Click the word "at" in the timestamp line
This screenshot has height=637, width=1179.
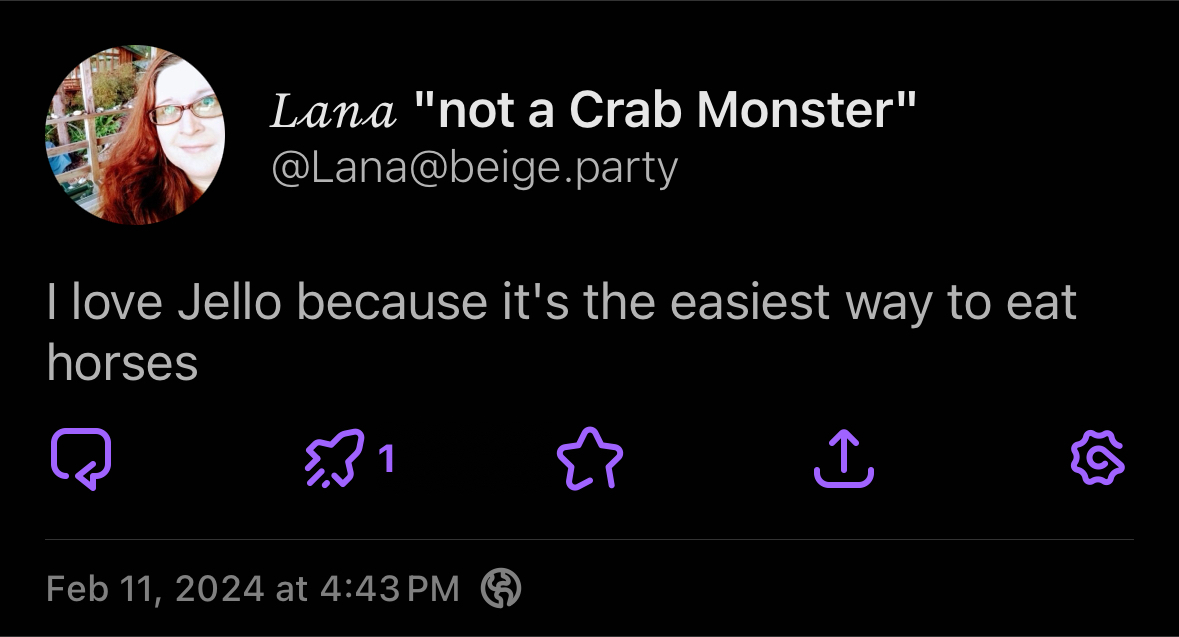coord(291,589)
